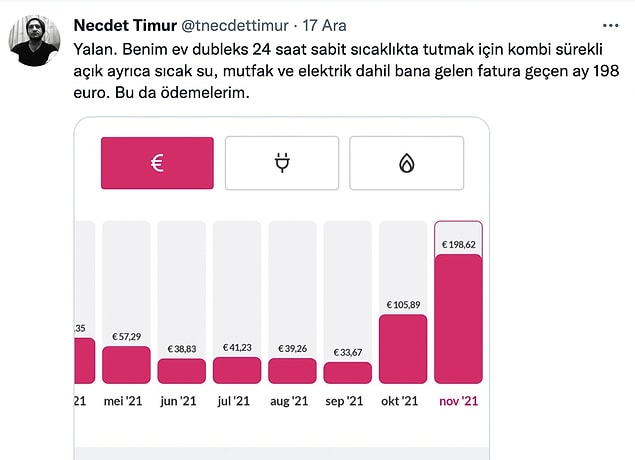Click the nov '21 month label
The height and width of the screenshot is (460, 635).
coord(458,401)
